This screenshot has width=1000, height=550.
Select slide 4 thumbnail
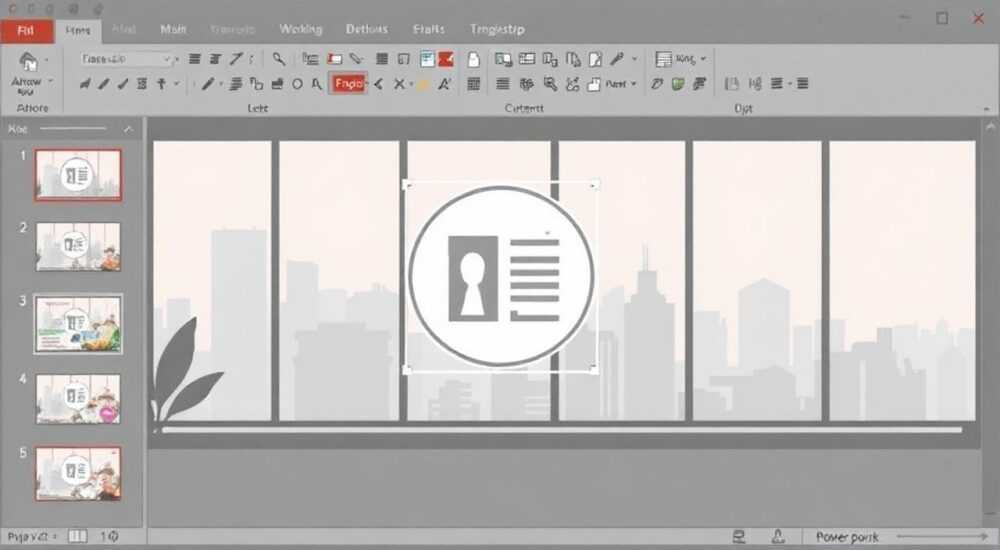click(78, 399)
